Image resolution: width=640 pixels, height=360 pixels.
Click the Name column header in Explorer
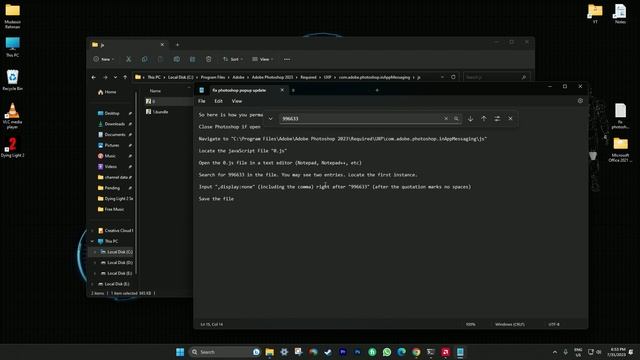click(155, 91)
